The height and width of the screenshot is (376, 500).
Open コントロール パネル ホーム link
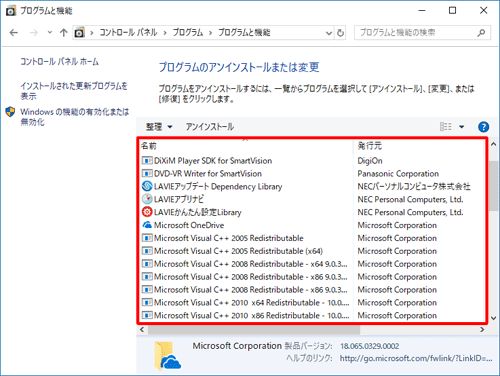(59, 62)
